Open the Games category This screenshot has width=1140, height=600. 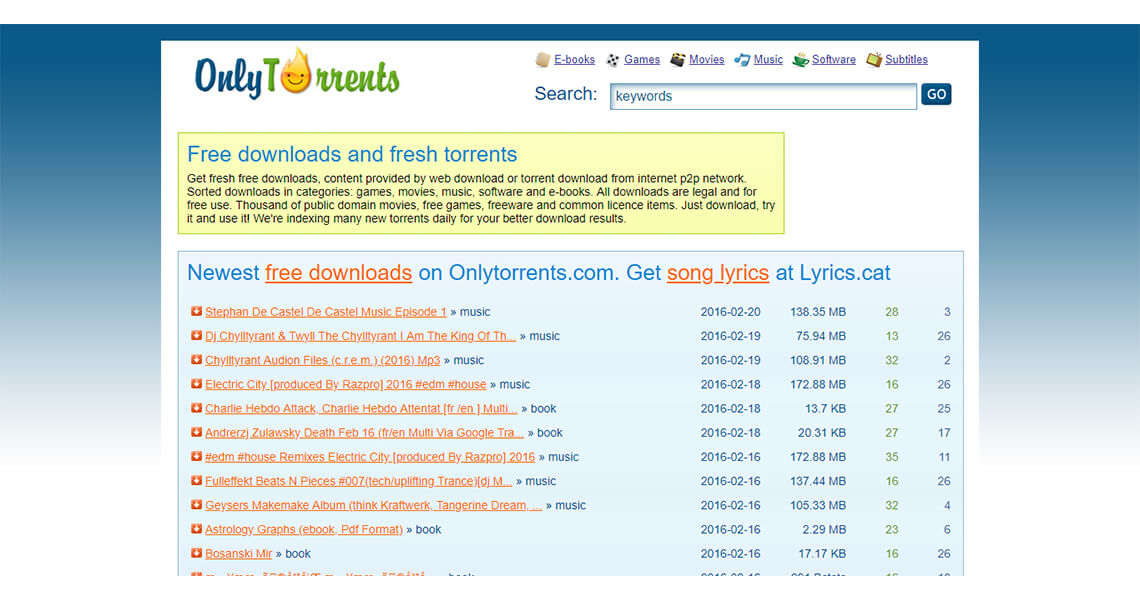(642, 60)
